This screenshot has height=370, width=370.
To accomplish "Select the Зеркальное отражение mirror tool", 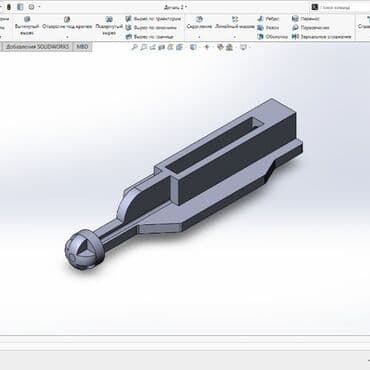I will 322,36.
